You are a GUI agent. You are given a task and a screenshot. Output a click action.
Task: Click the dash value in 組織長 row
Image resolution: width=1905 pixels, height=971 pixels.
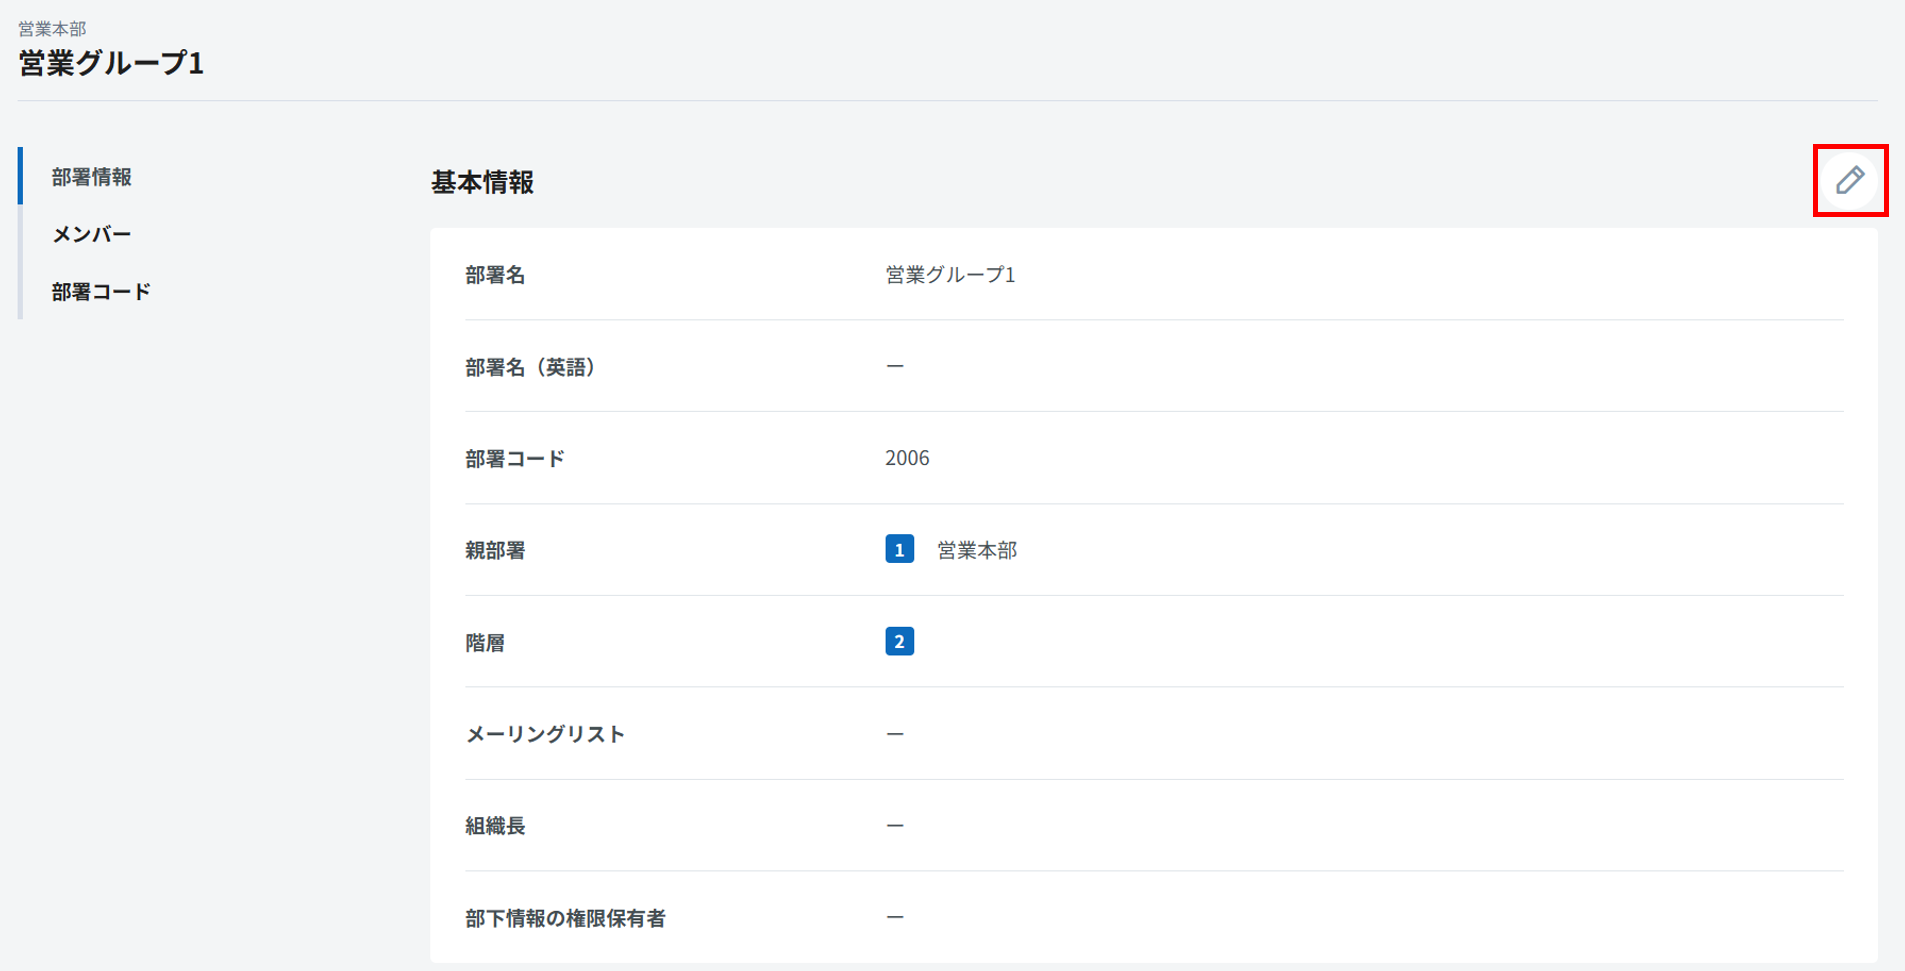tap(895, 826)
